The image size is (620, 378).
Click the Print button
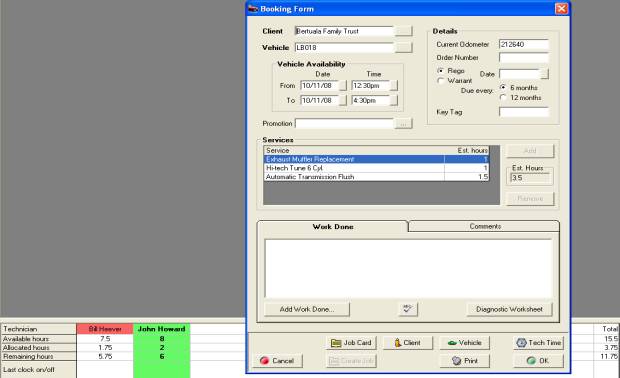pyautogui.click(x=465, y=361)
